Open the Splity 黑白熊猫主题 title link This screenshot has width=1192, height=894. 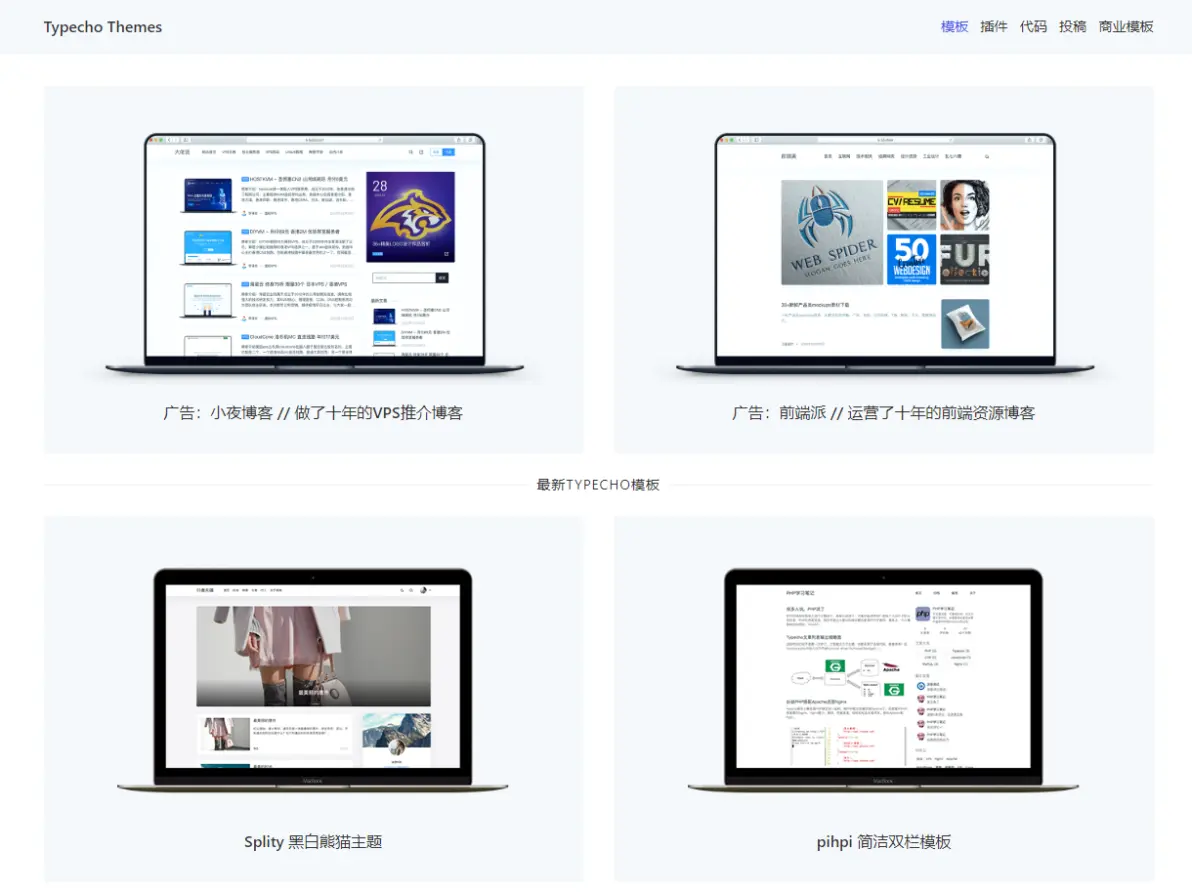(x=313, y=842)
